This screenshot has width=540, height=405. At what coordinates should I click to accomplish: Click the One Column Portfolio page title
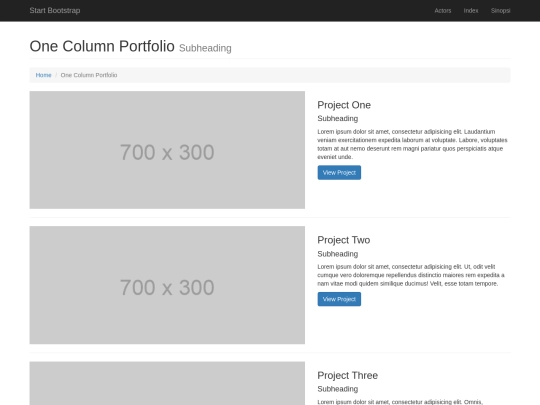coord(102,46)
